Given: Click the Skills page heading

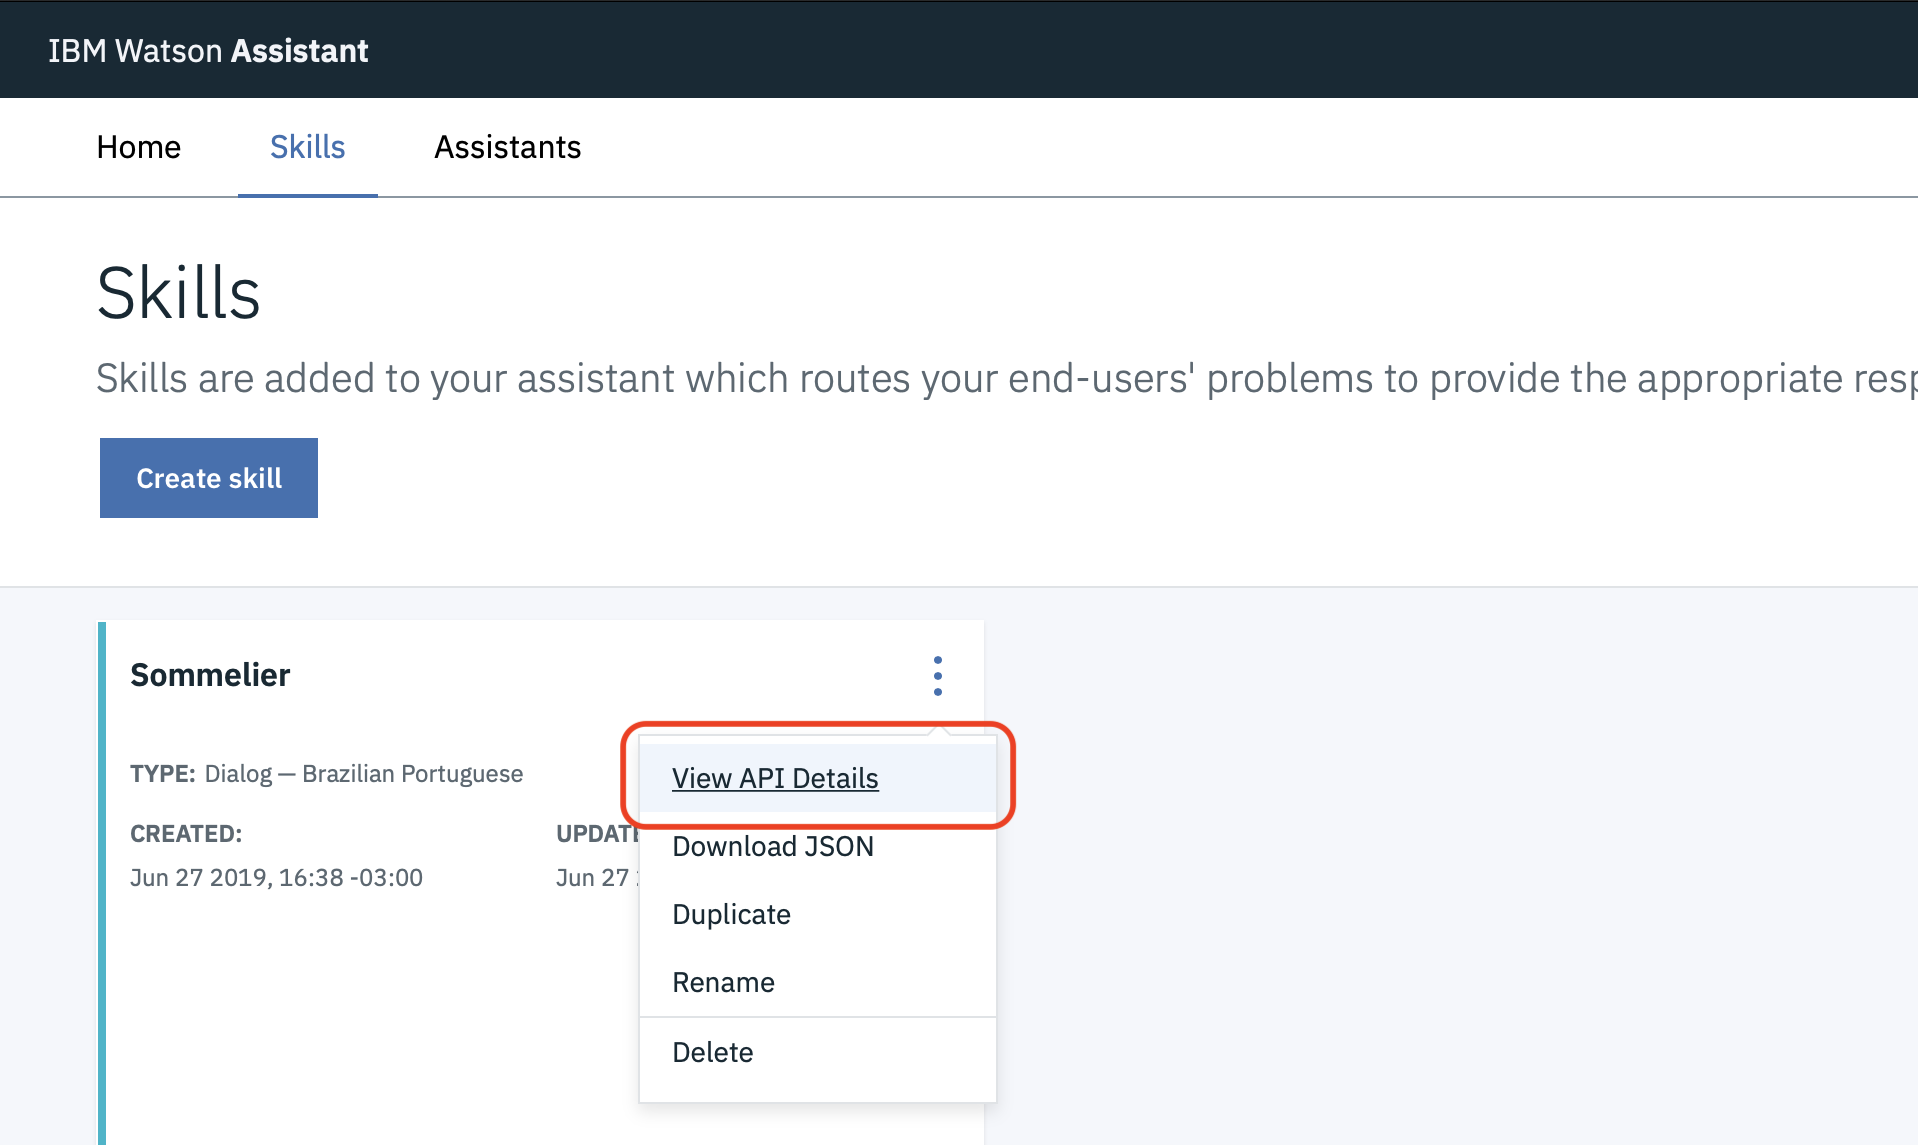Looking at the screenshot, I should click(x=179, y=293).
